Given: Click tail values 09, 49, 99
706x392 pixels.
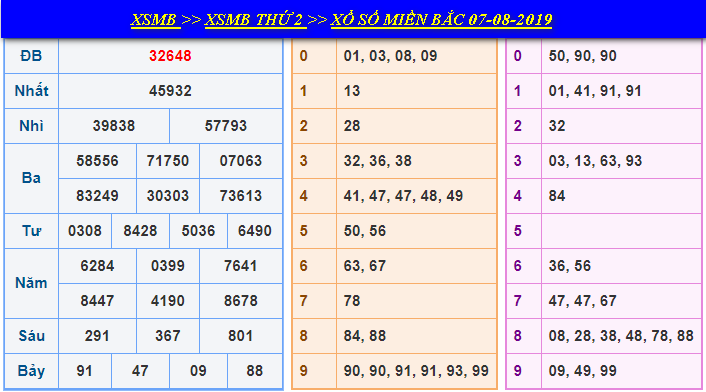Looking at the screenshot, I should point(583,371).
